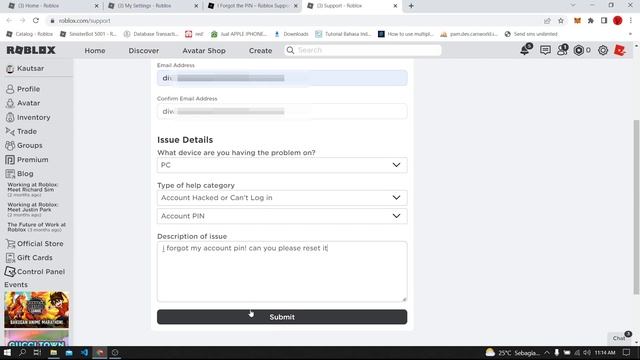The image size is (640, 360).
Task: Open Gift Cards in sidebar
Action: [x=29, y=258]
